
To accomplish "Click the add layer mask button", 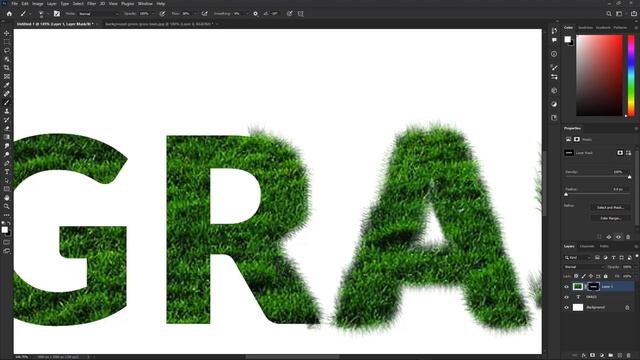I will point(593,356).
